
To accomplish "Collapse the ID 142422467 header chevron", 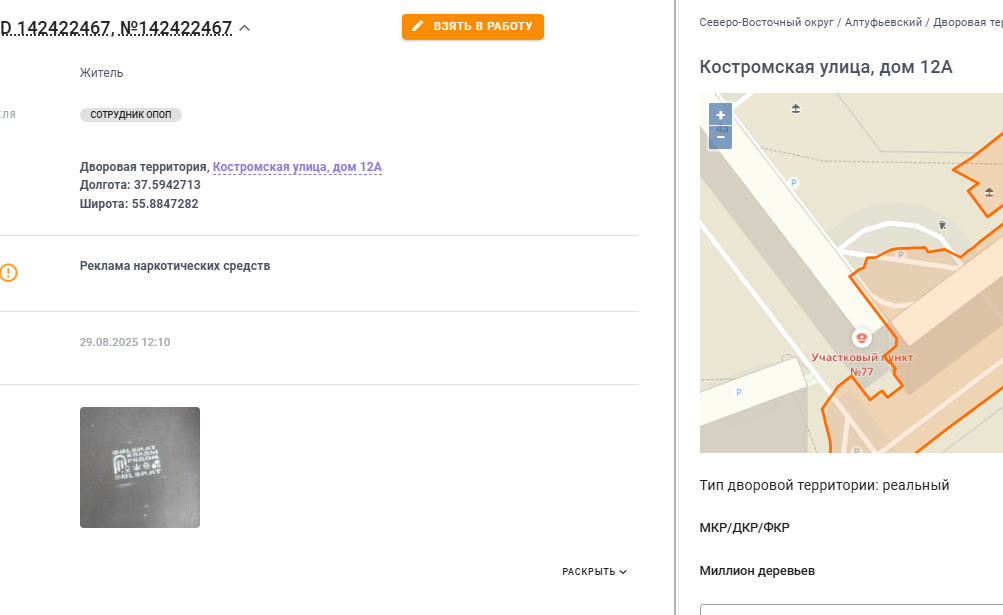I will (x=244, y=28).
